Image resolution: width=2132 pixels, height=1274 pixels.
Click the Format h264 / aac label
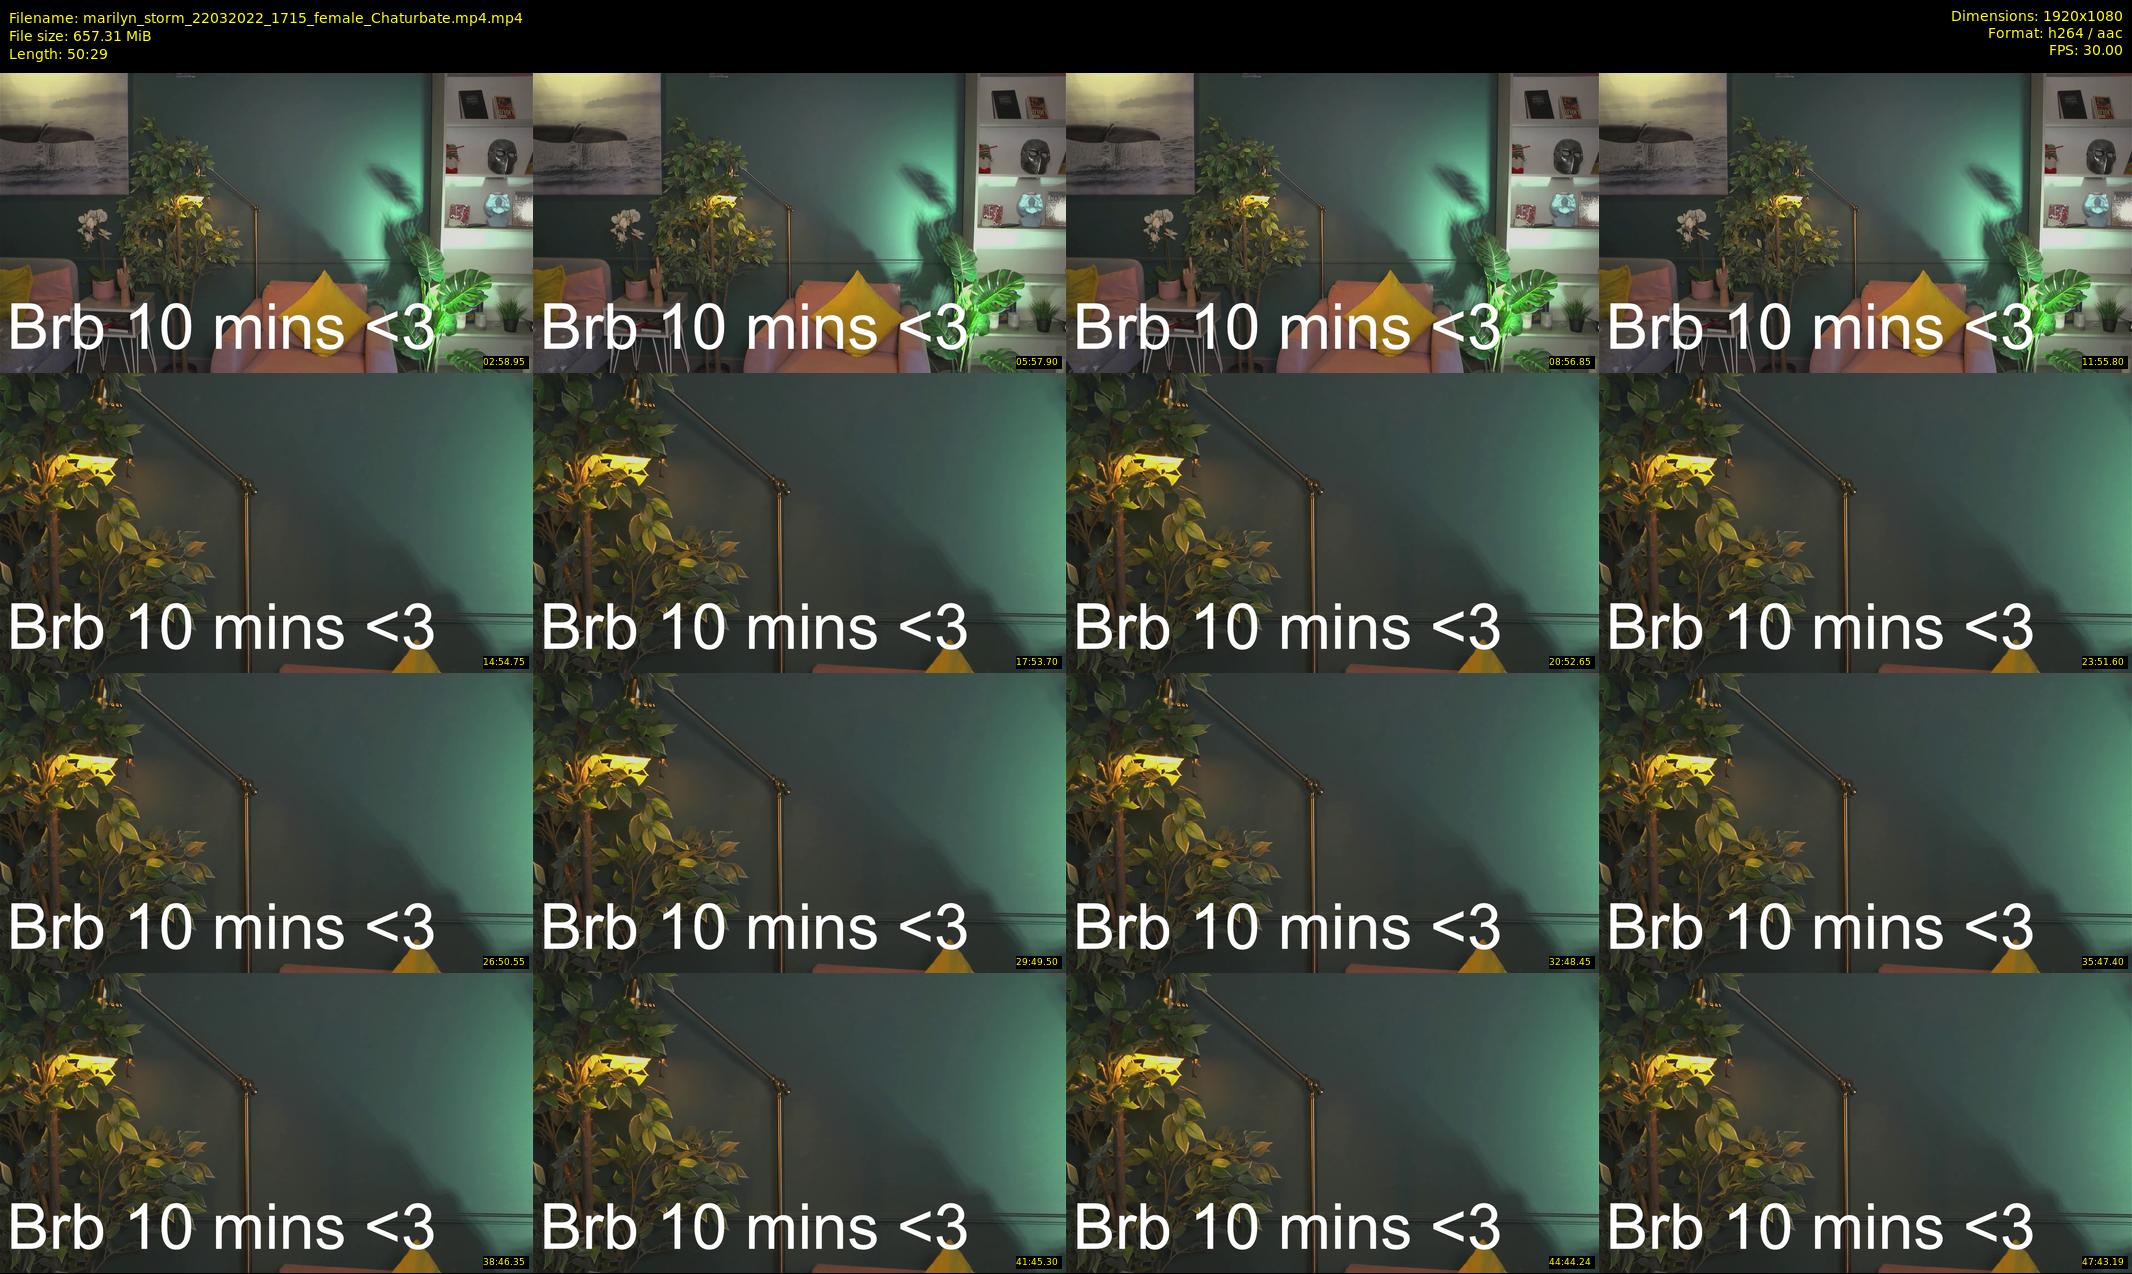2055,33
